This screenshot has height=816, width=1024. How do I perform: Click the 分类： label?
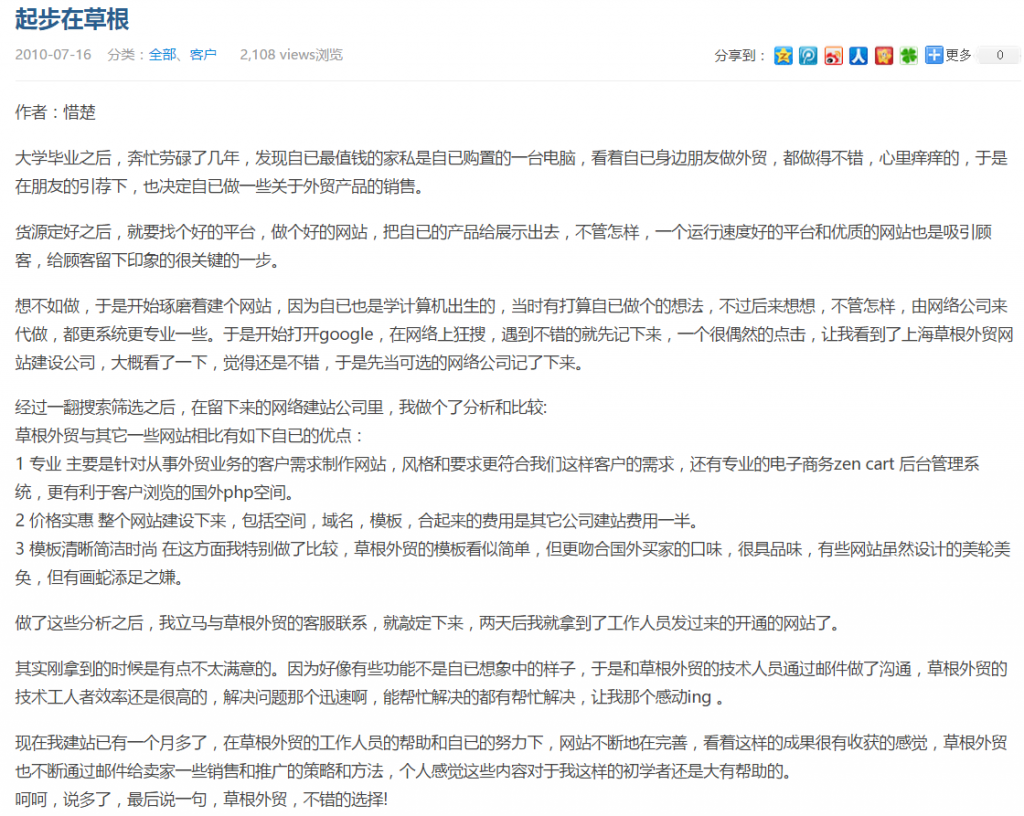click(127, 55)
